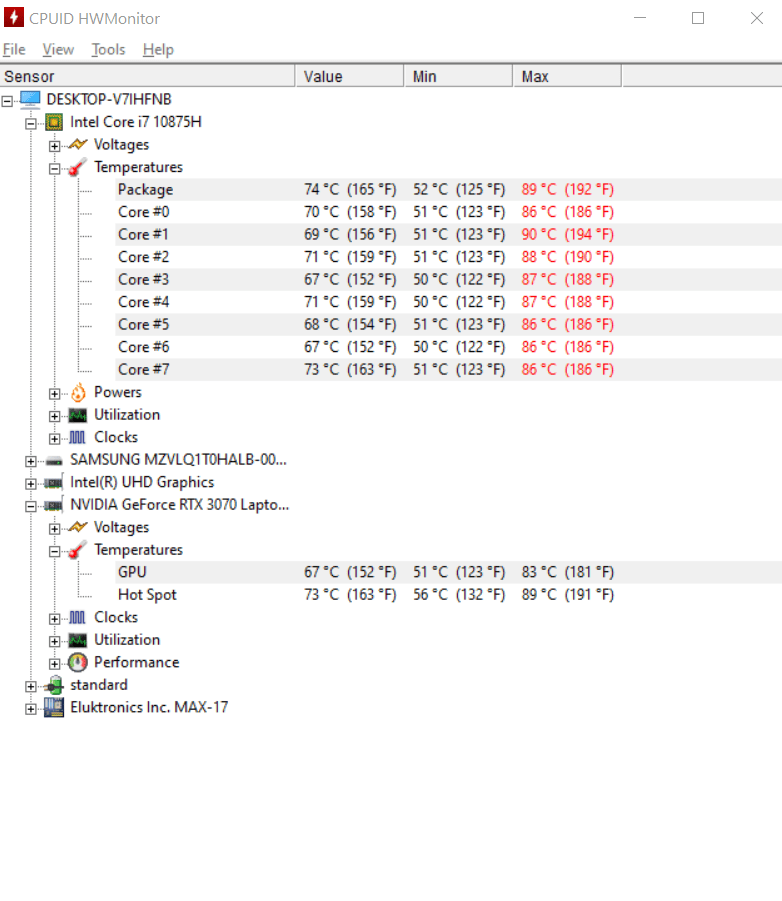Viewport: 782px width, 901px height.
Task: Click the Sensor column header
Action: click(x=148, y=76)
